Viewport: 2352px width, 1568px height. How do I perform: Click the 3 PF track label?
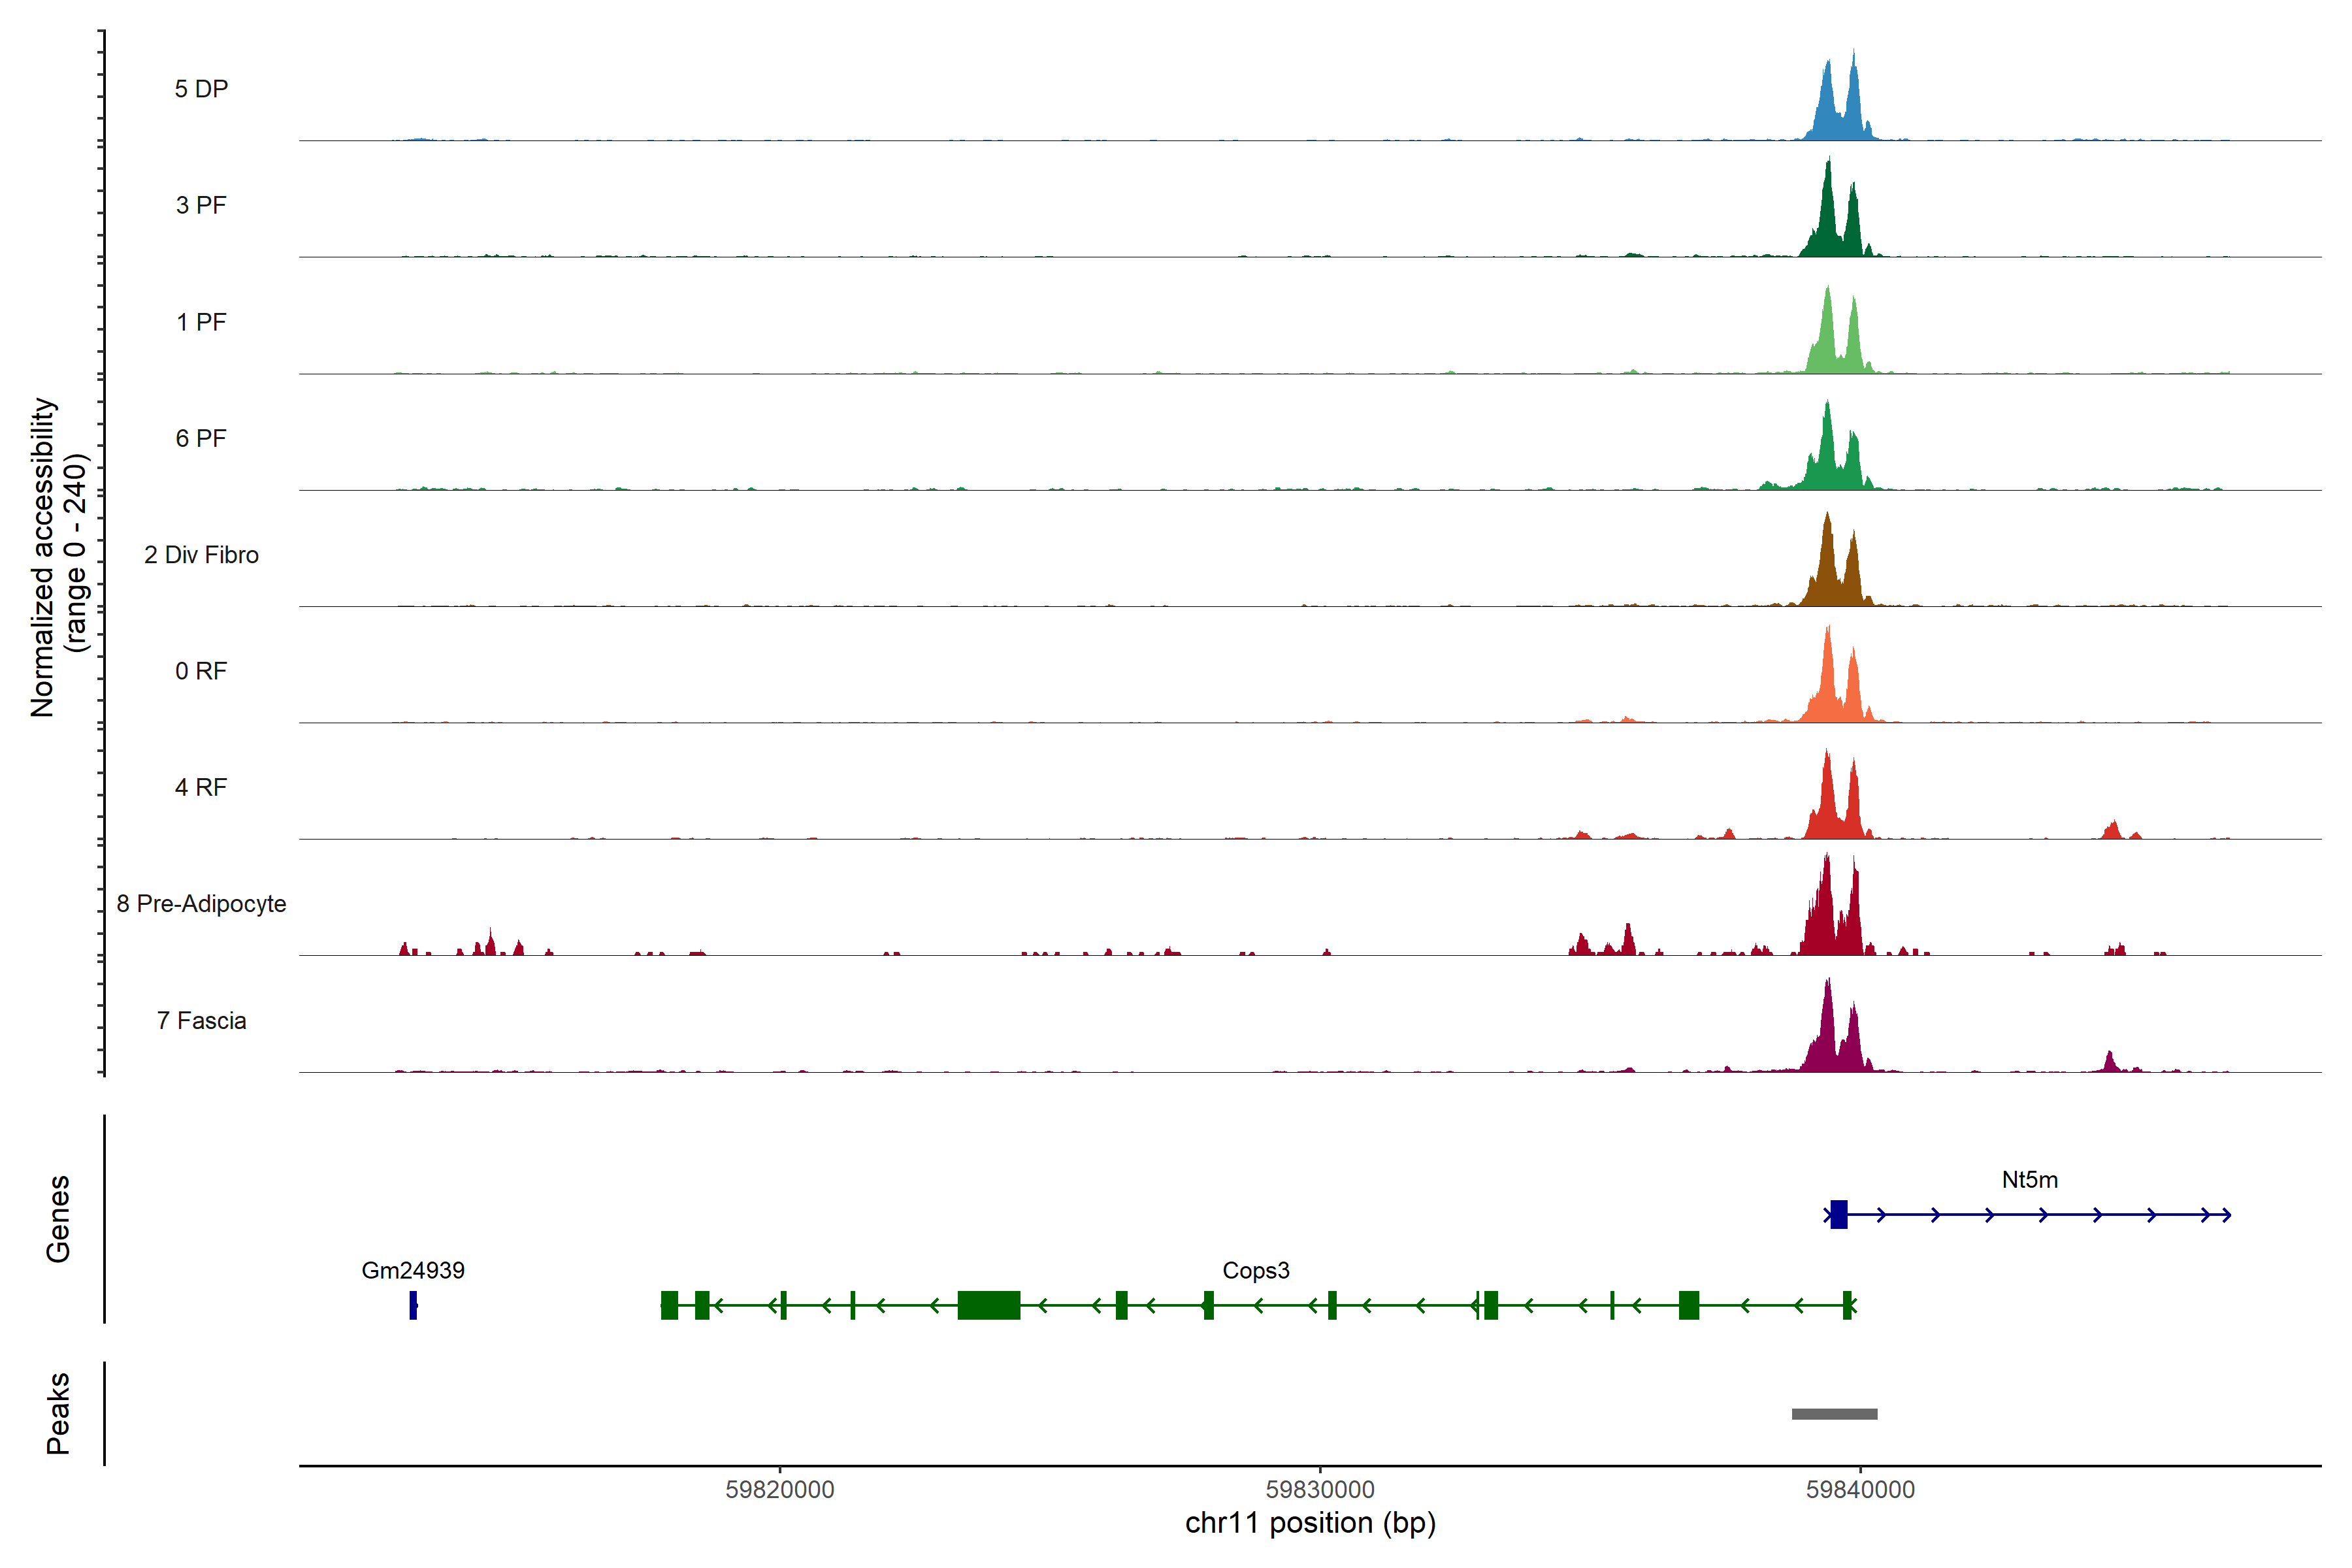pyautogui.click(x=201, y=206)
